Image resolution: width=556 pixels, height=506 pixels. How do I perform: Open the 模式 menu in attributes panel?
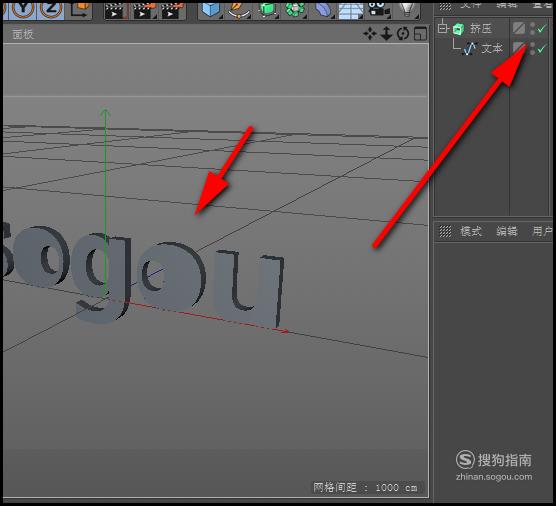pyautogui.click(x=471, y=232)
